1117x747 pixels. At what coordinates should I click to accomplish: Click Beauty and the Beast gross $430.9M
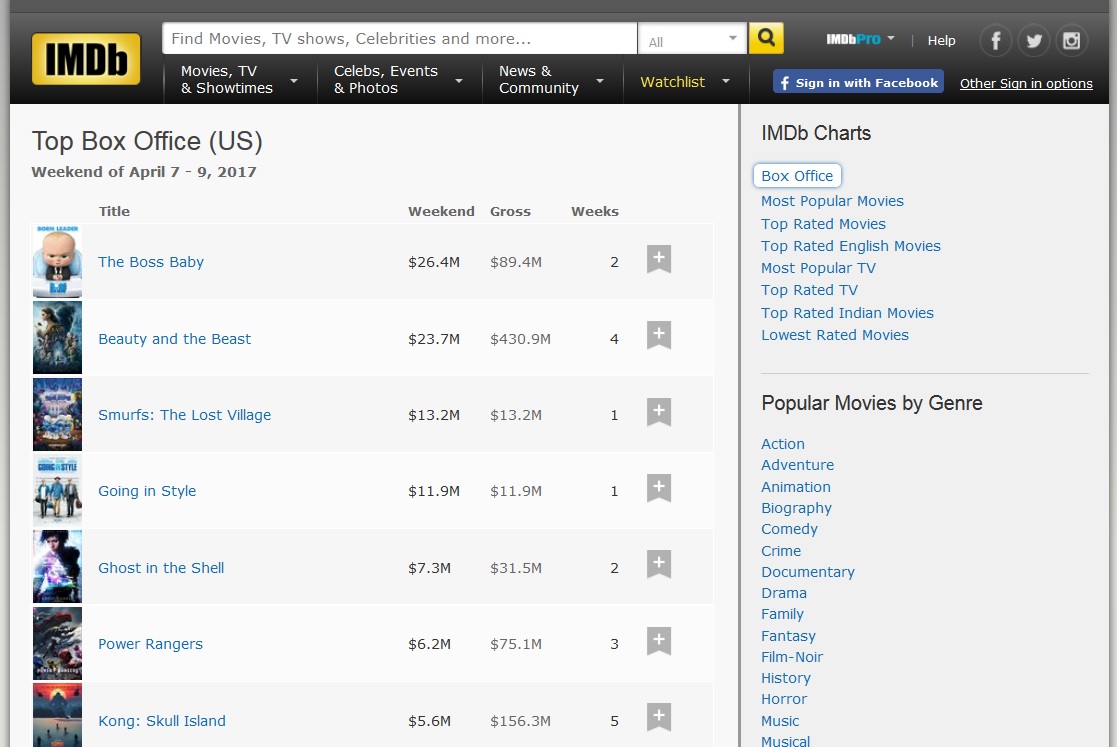[520, 339]
